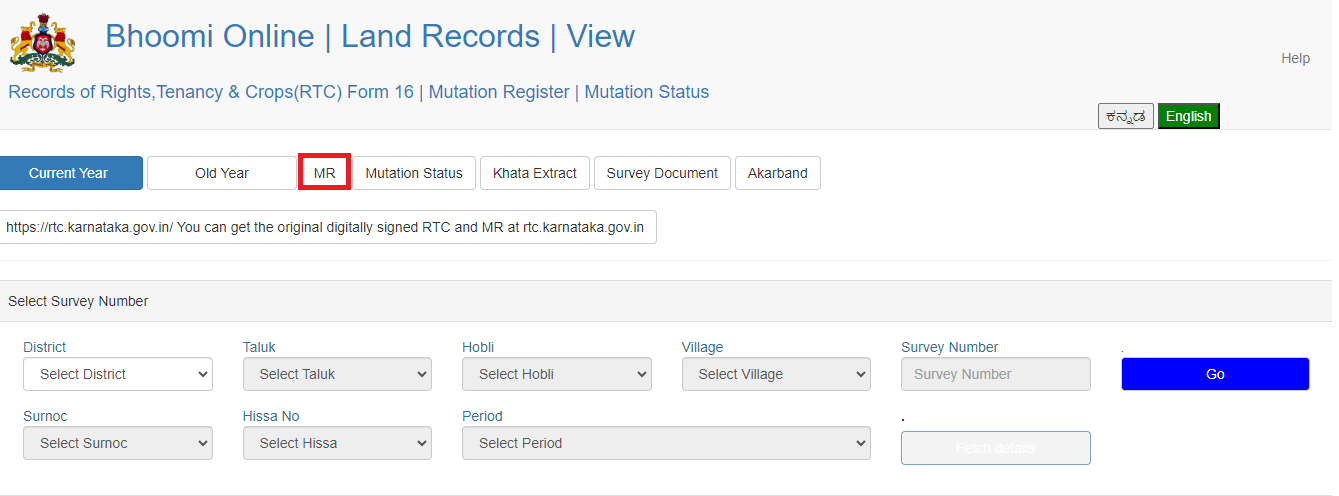The height and width of the screenshot is (496, 1339).
Task: Click the rtc.karnataka.gov.in notice box
Action: click(326, 227)
